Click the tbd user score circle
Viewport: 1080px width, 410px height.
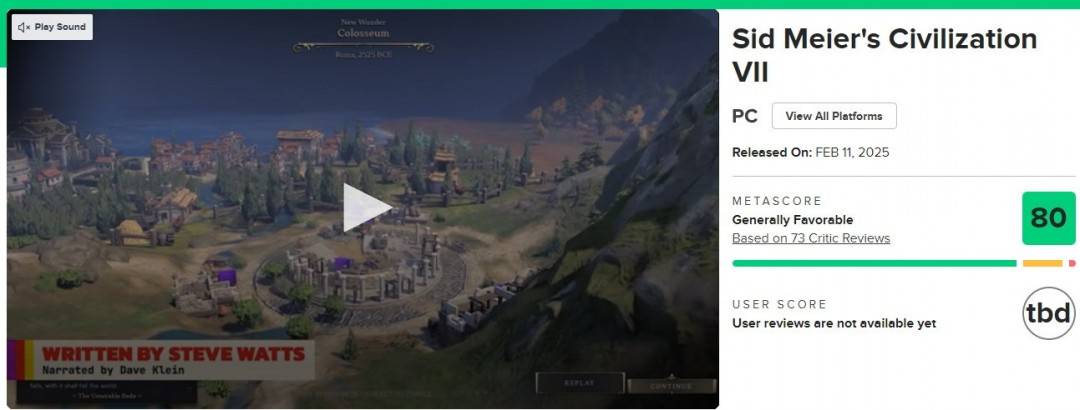pyautogui.click(x=1048, y=313)
